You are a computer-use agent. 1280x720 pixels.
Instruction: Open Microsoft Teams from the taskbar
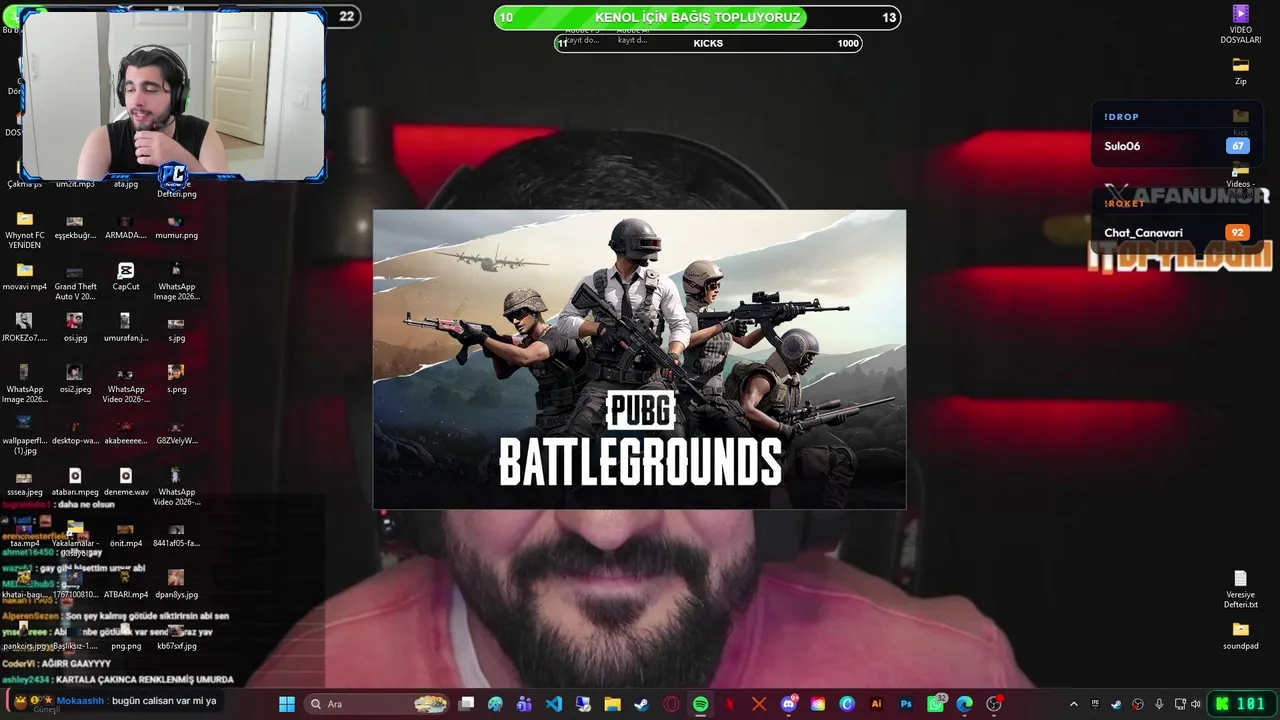[524, 704]
